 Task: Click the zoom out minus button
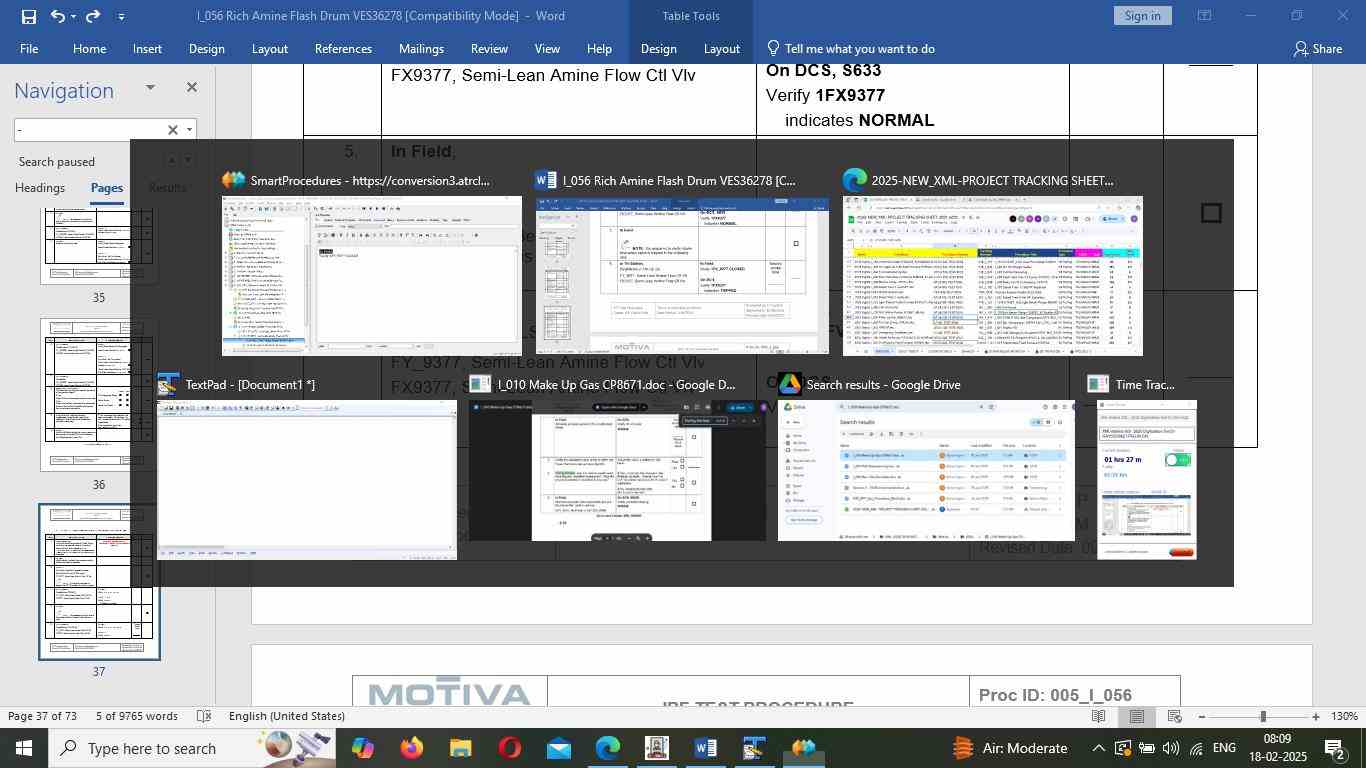click(x=1201, y=717)
